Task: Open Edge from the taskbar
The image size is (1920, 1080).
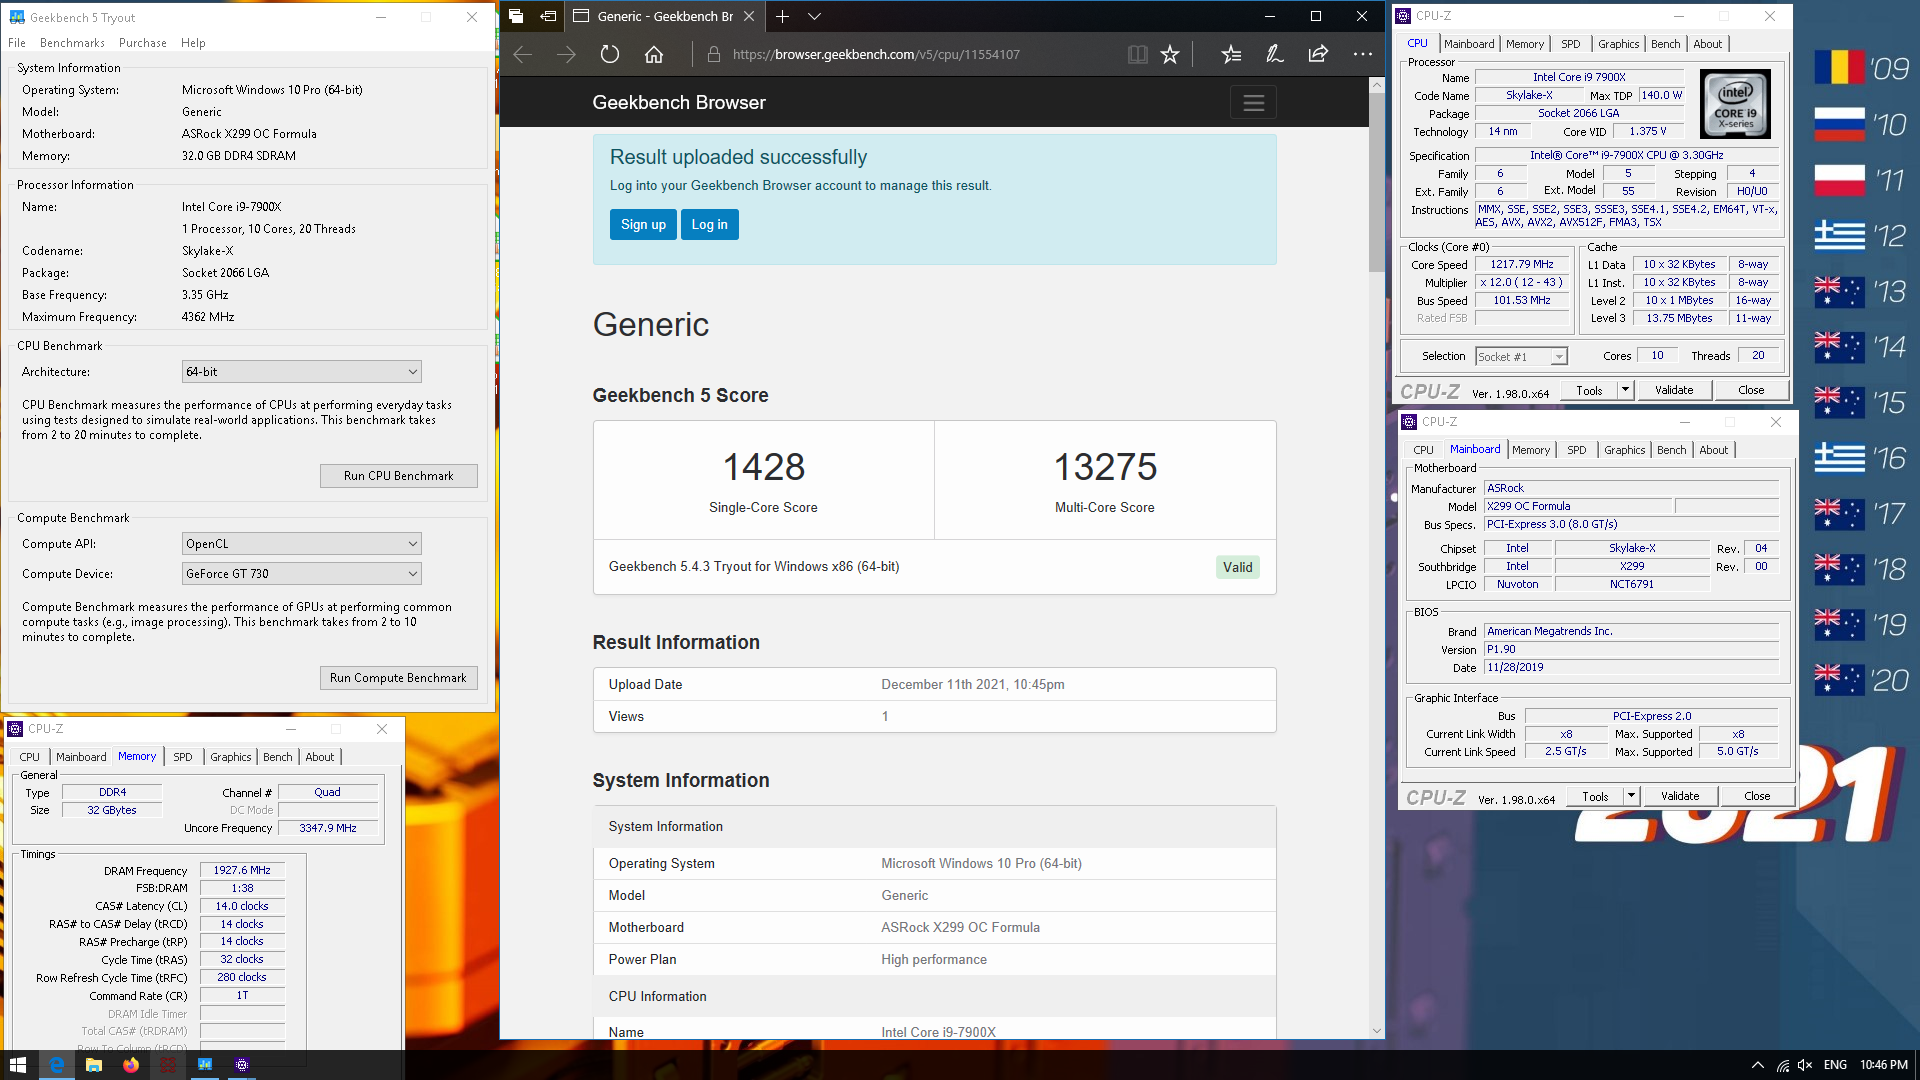Action: [57, 1065]
